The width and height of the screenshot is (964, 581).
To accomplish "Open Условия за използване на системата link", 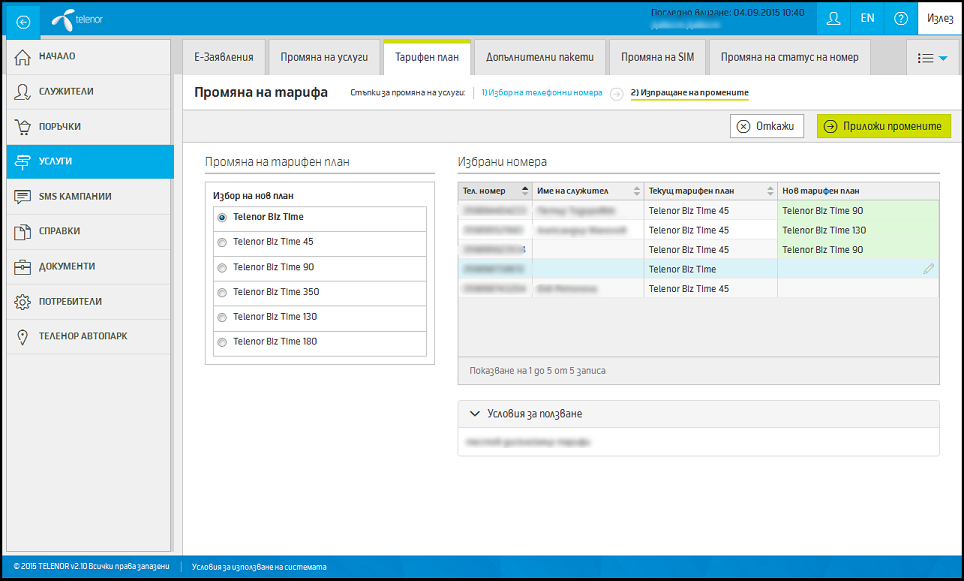I will point(259,567).
